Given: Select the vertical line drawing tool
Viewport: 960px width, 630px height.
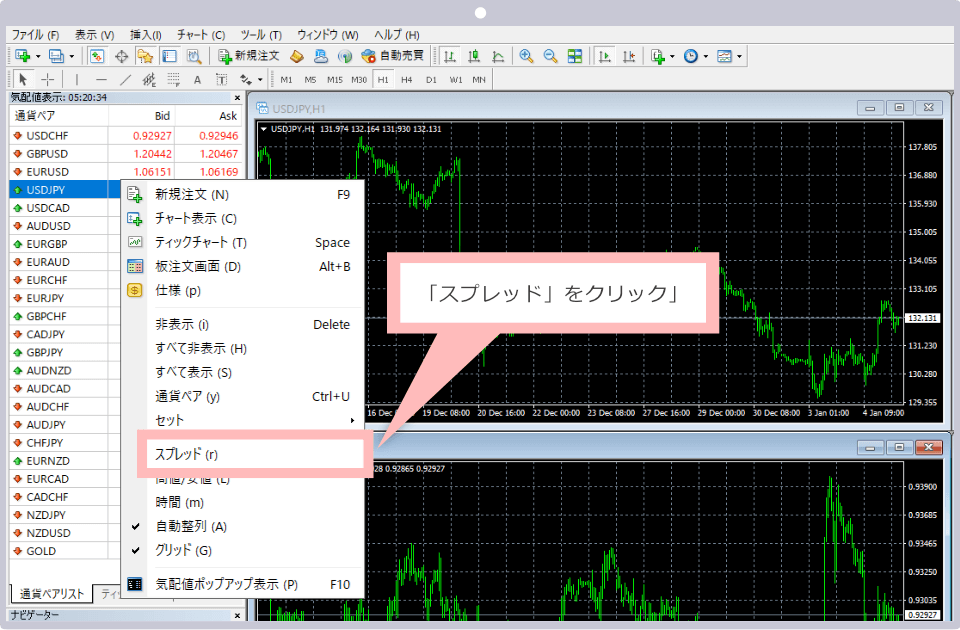Looking at the screenshot, I should point(77,79).
